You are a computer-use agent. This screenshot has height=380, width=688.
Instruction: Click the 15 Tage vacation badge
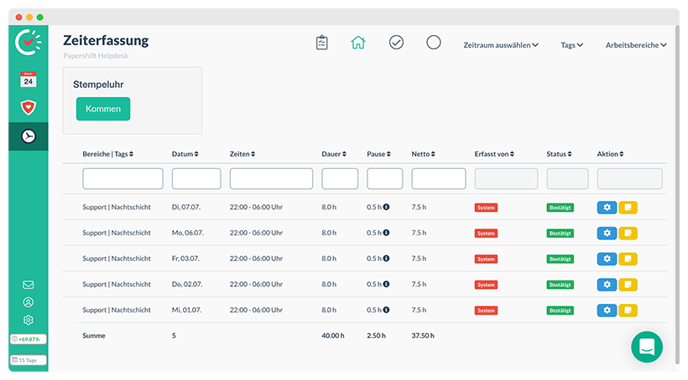pyautogui.click(x=28, y=360)
